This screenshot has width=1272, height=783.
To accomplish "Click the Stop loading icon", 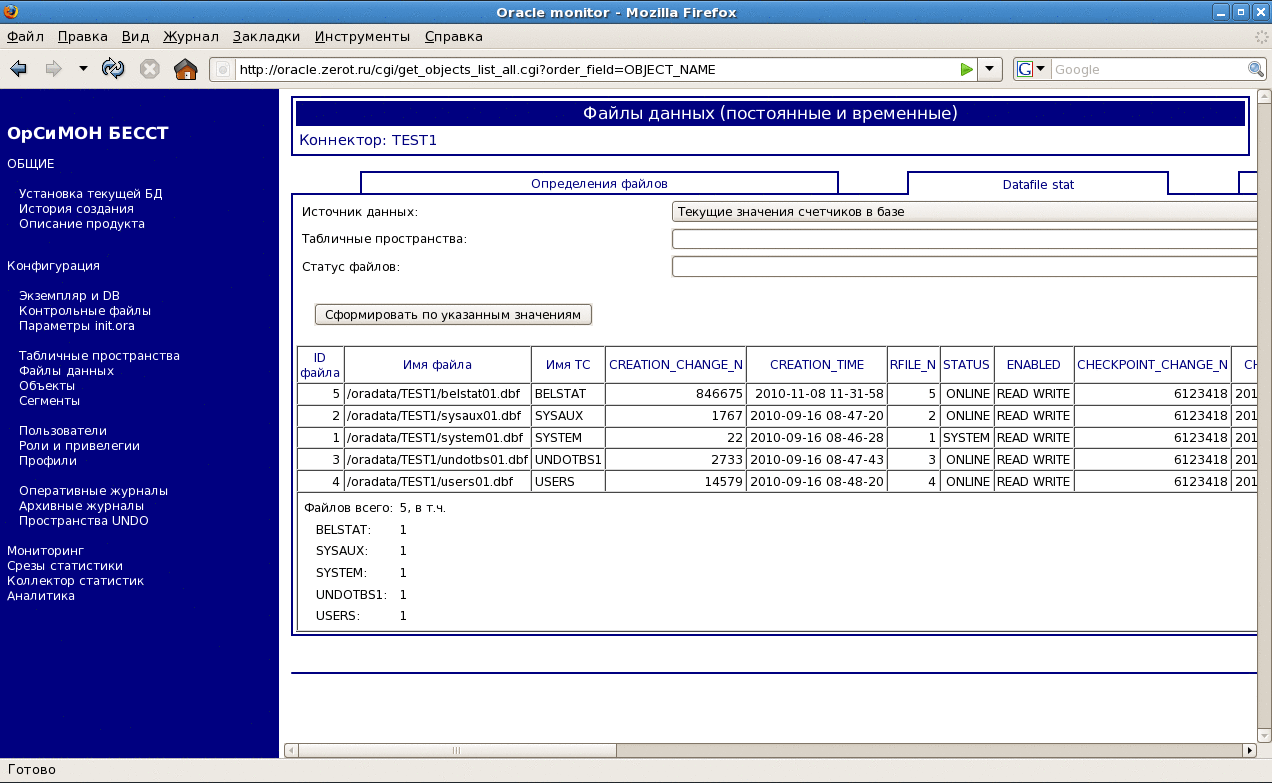I will click(x=150, y=69).
